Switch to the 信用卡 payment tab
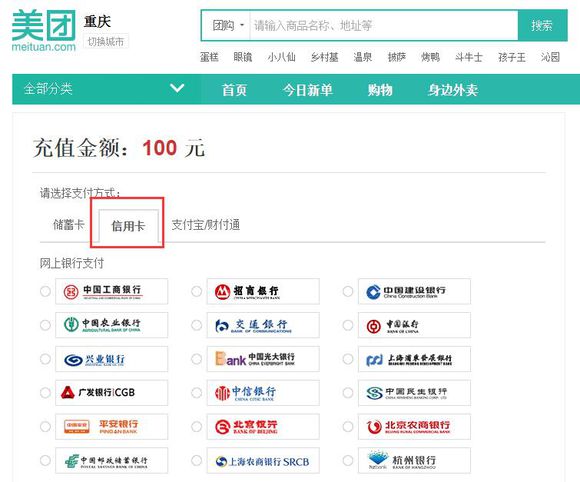Image resolution: width=580 pixels, height=482 pixels. pyautogui.click(x=128, y=226)
